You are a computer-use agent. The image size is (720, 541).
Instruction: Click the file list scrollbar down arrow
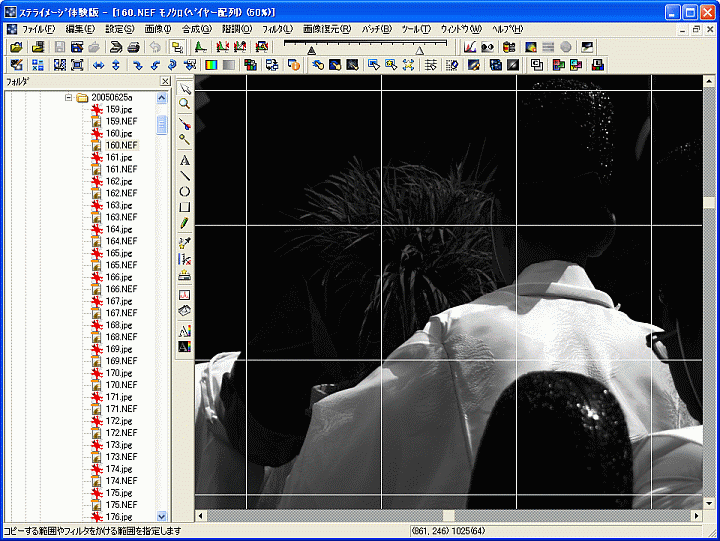(163, 516)
